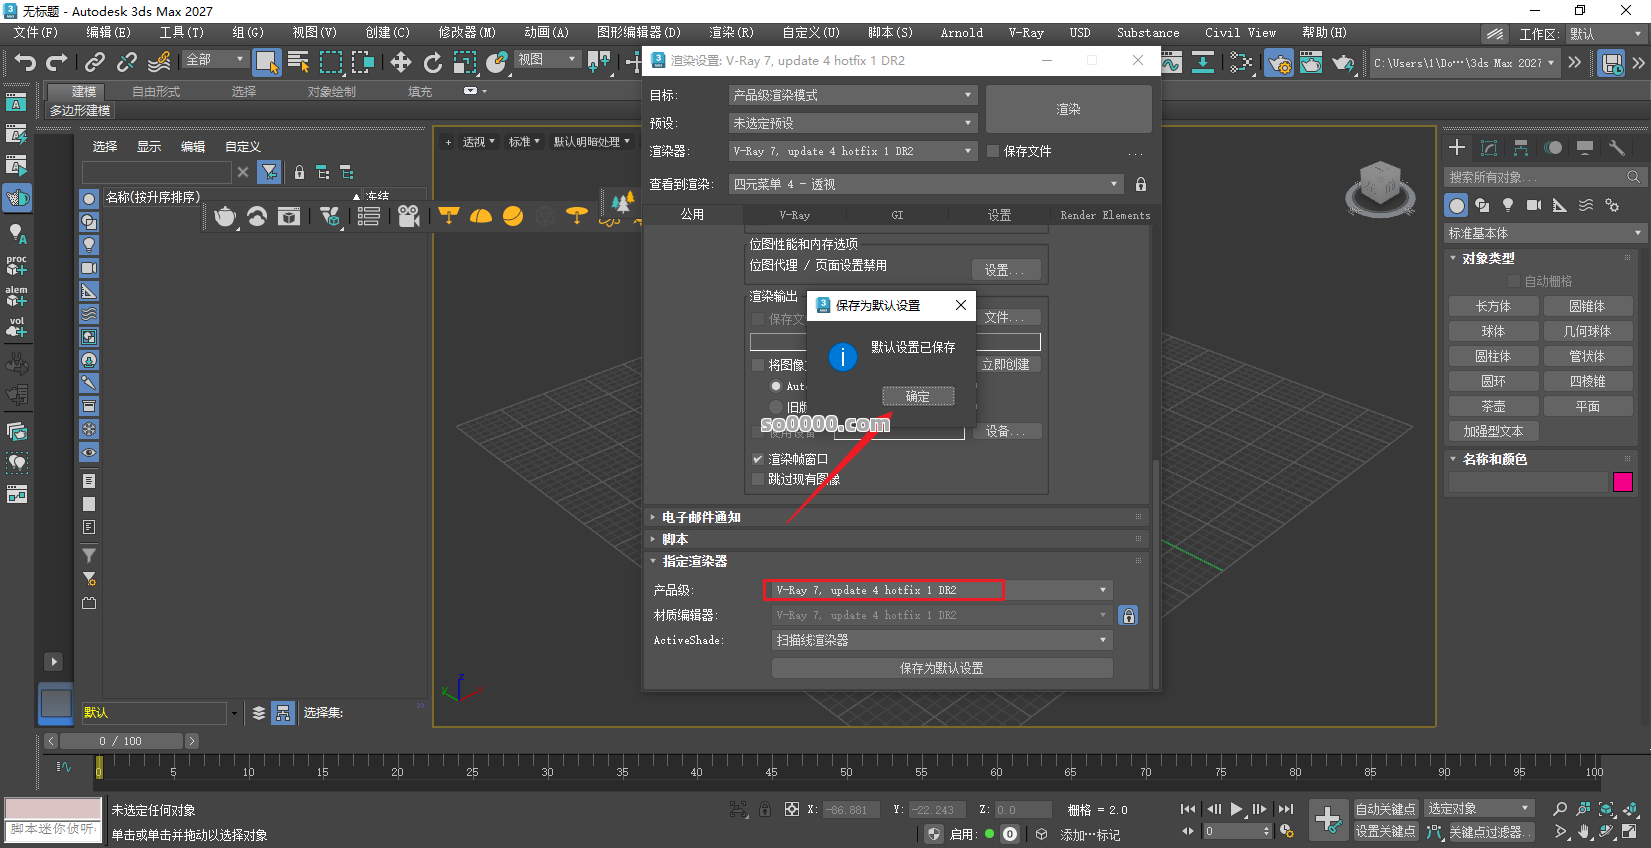The width and height of the screenshot is (1651, 848).
Task: Activate the Select Object tool
Action: (x=267, y=63)
